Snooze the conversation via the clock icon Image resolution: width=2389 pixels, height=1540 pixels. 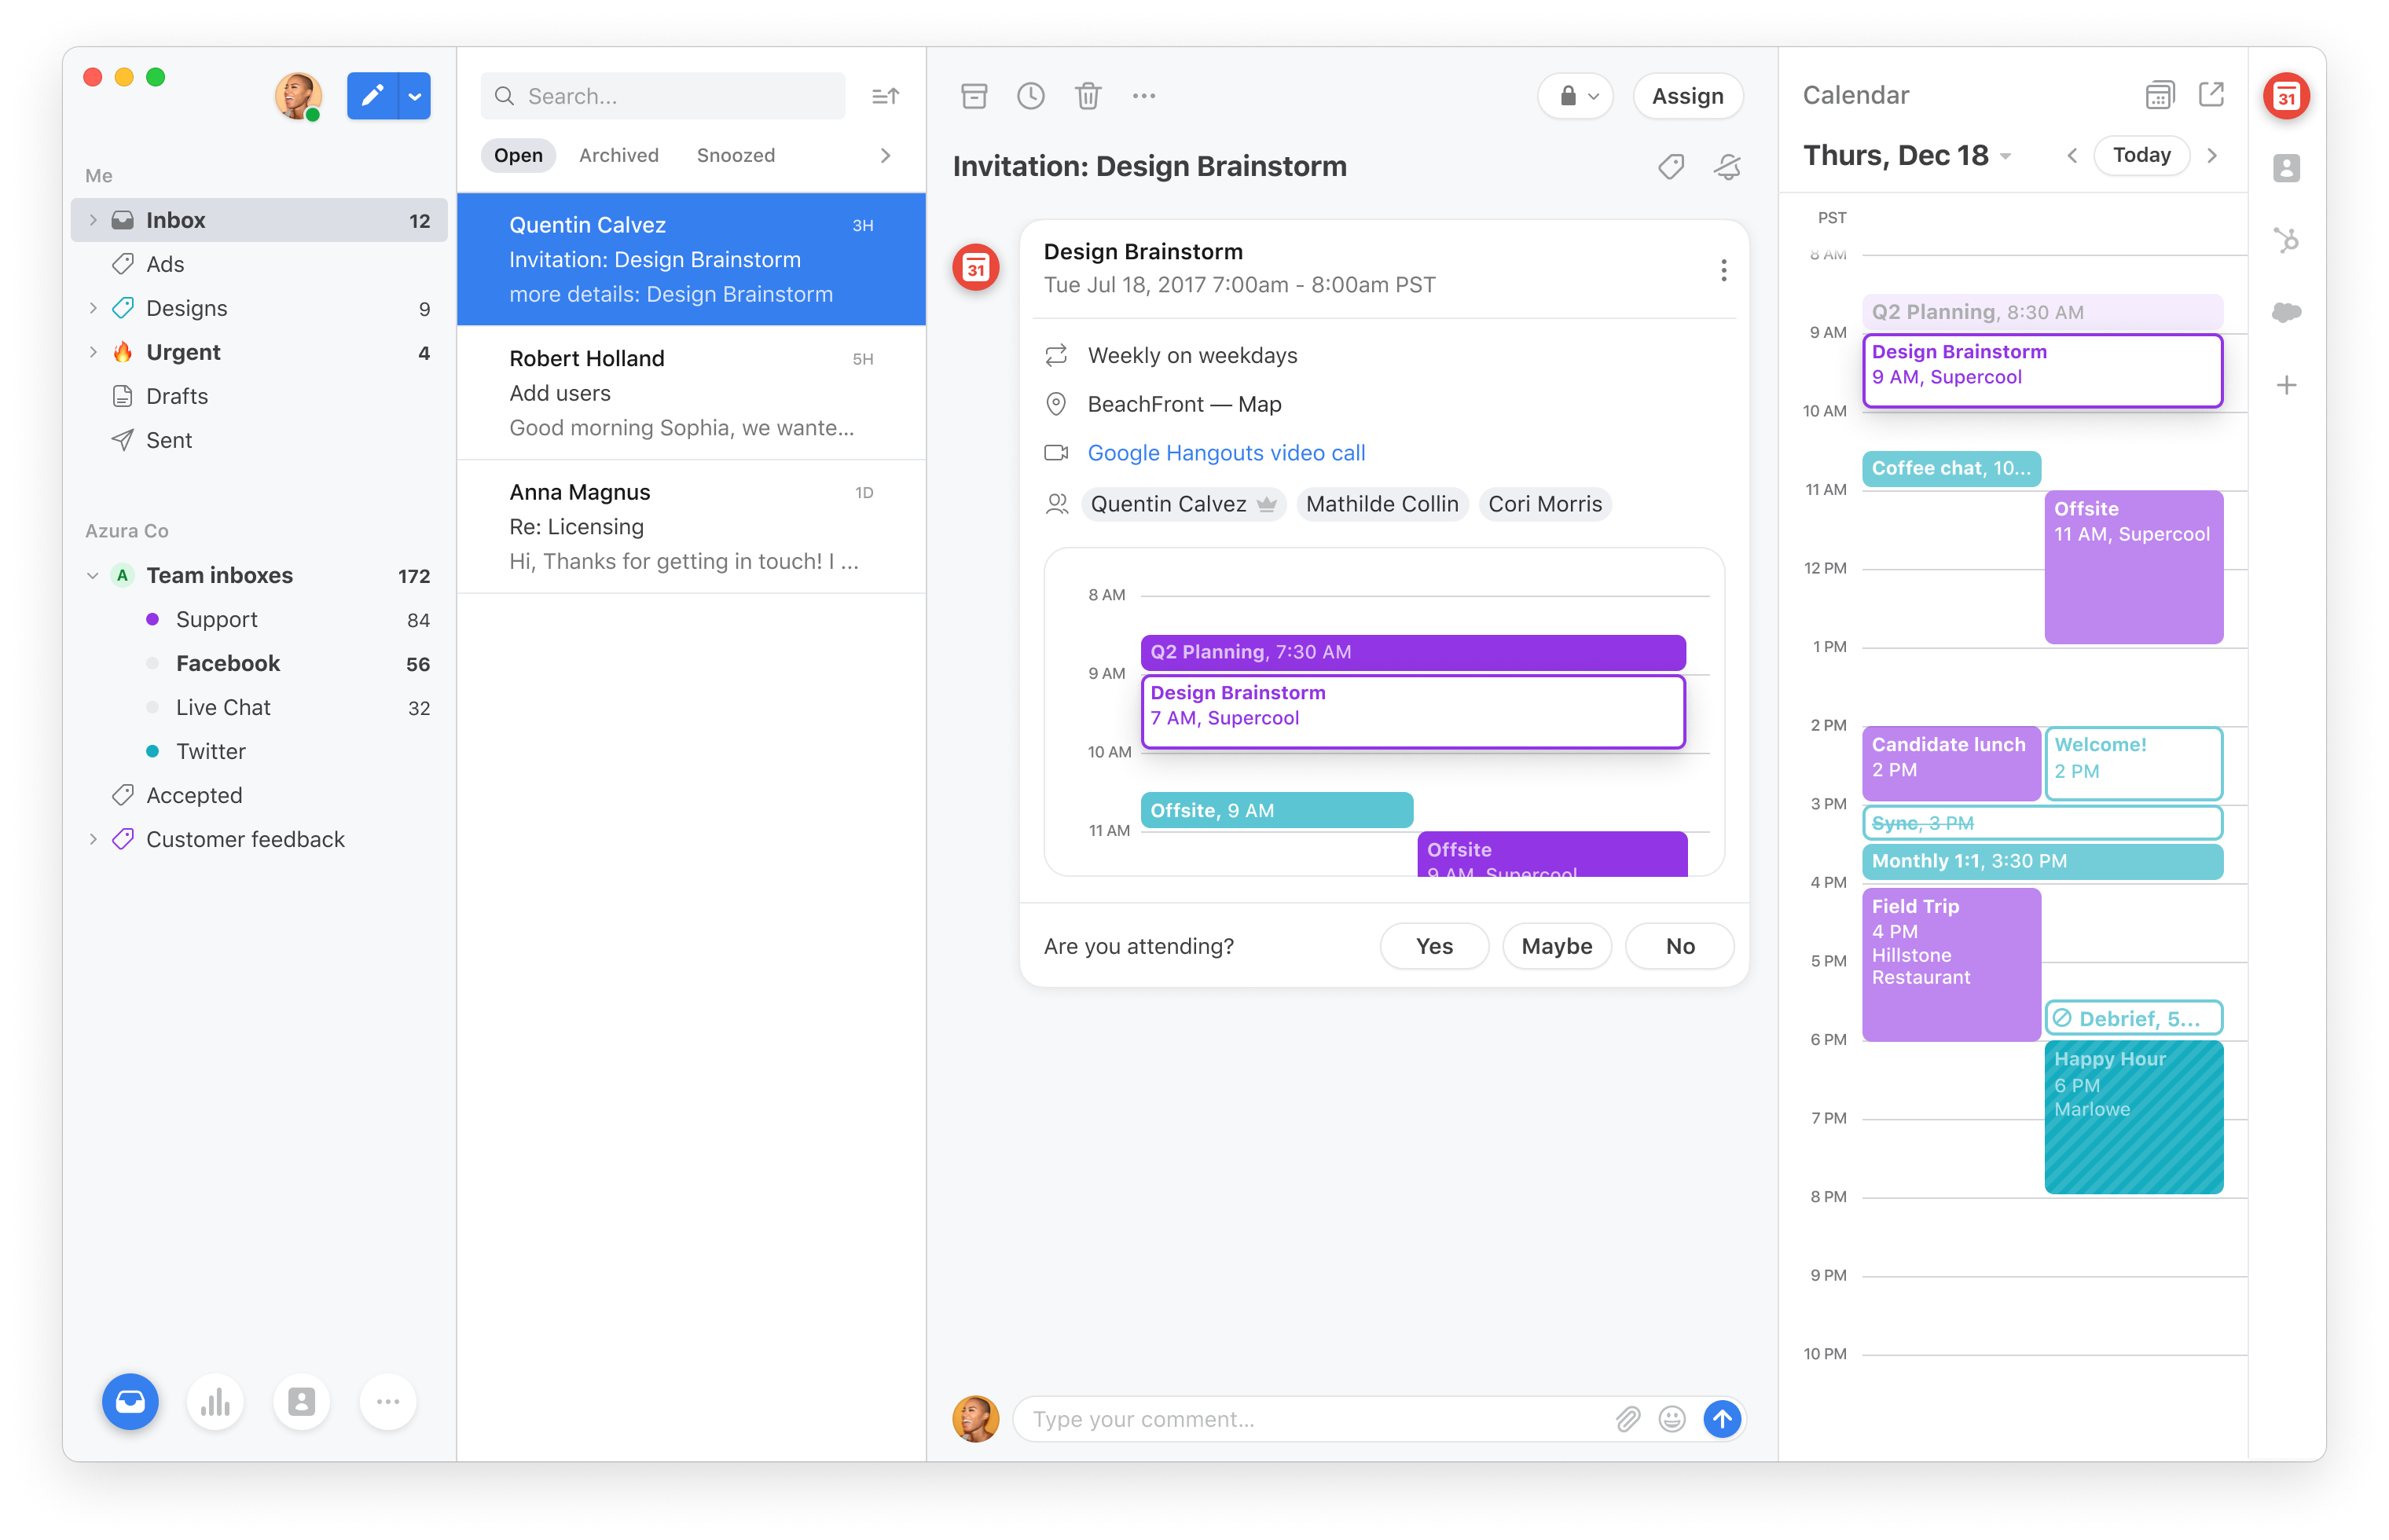pos(1031,96)
